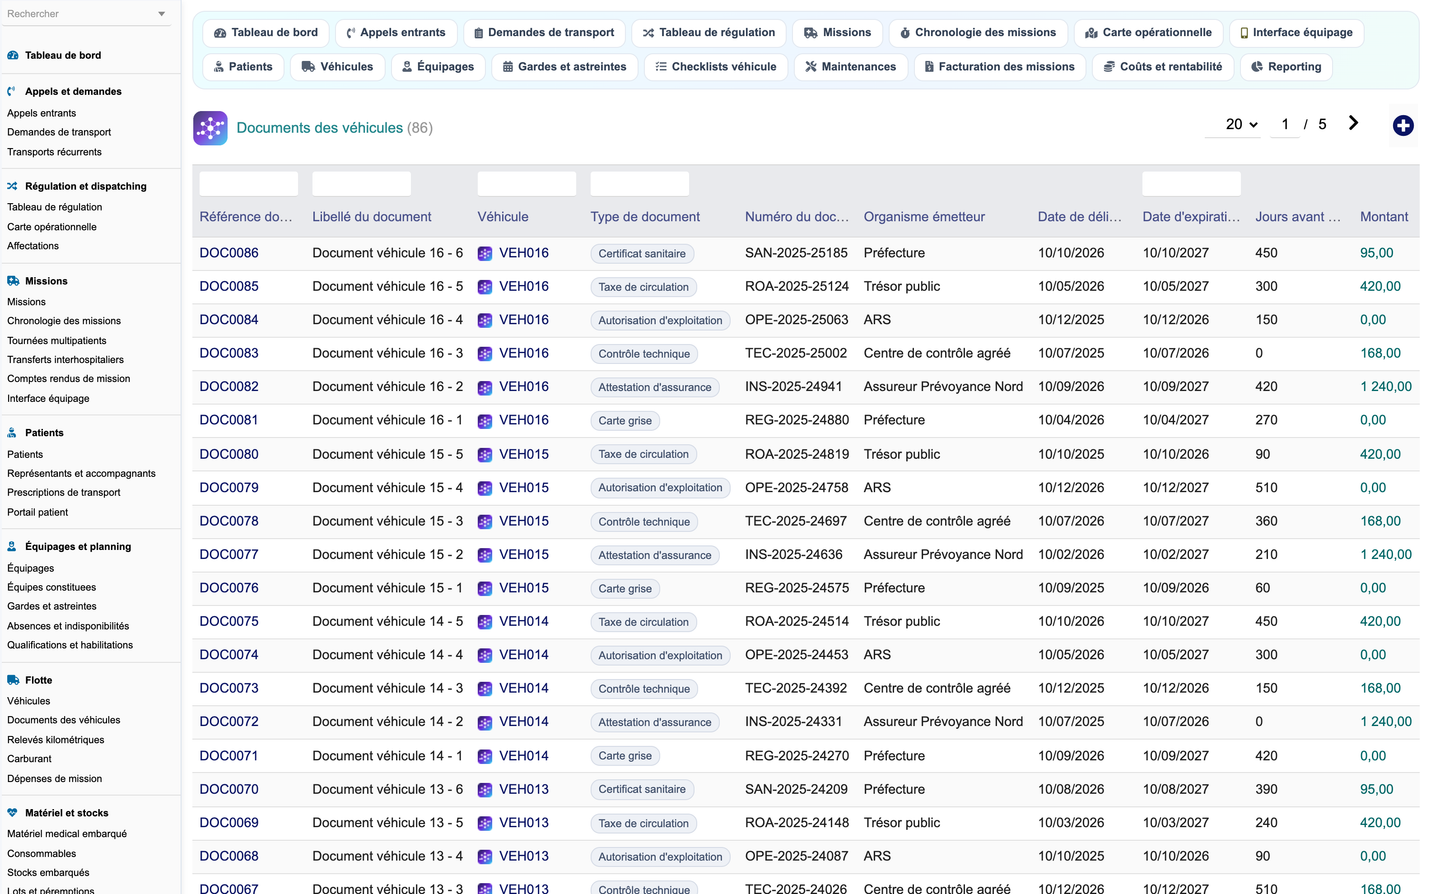The width and height of the screenshot is (1445, 894).
Task: Open Coûts et rentabilité tab
Action: [x=1163, y=67]
